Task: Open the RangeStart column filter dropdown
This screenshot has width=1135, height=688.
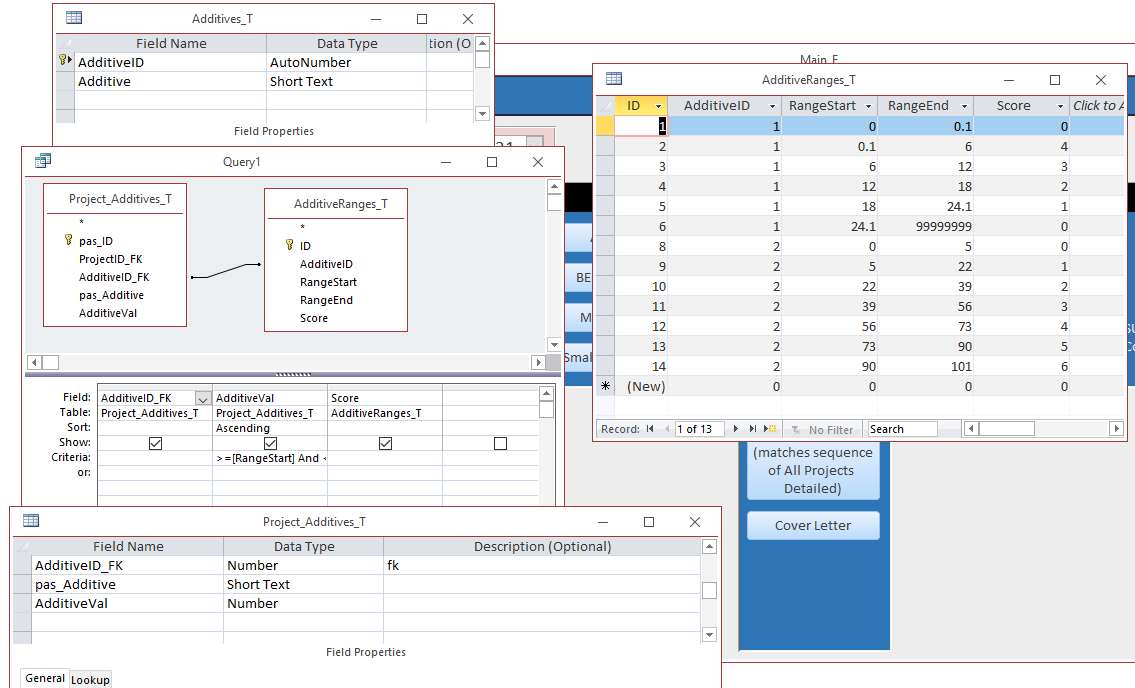Action: (x=868, y=106)
